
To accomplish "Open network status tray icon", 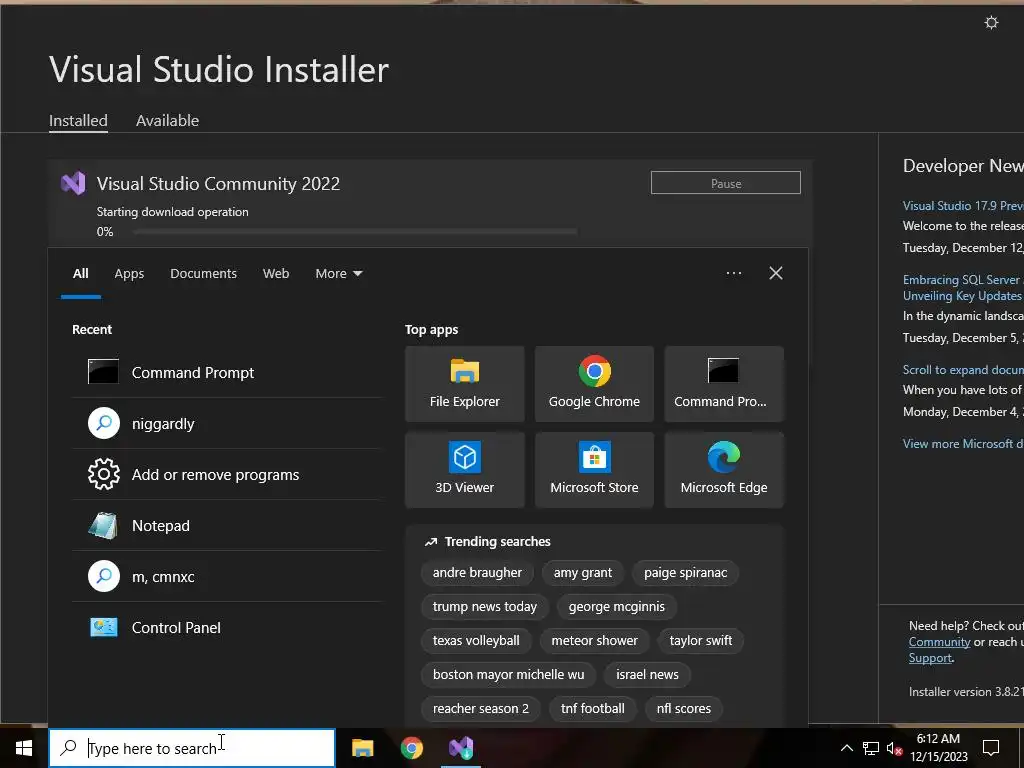I will coord(871,748).
